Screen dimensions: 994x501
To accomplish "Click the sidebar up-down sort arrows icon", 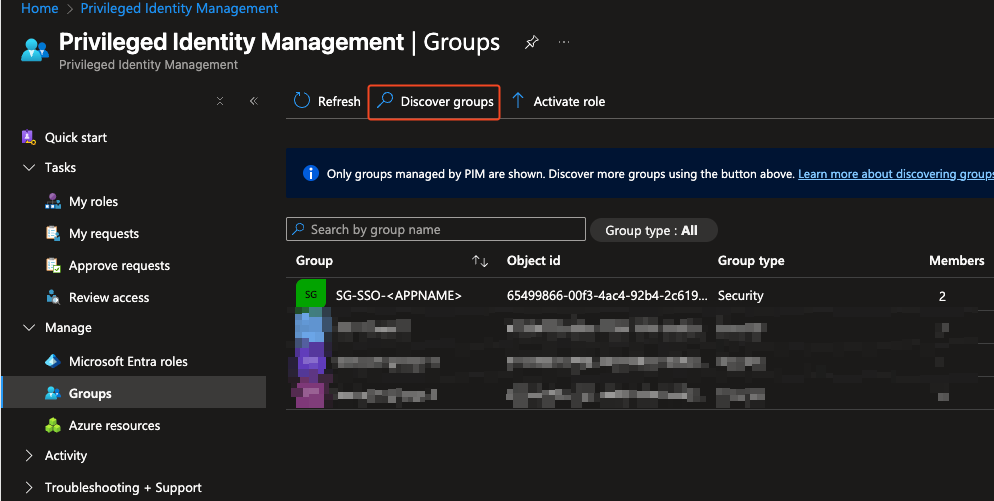I will 220,101.
